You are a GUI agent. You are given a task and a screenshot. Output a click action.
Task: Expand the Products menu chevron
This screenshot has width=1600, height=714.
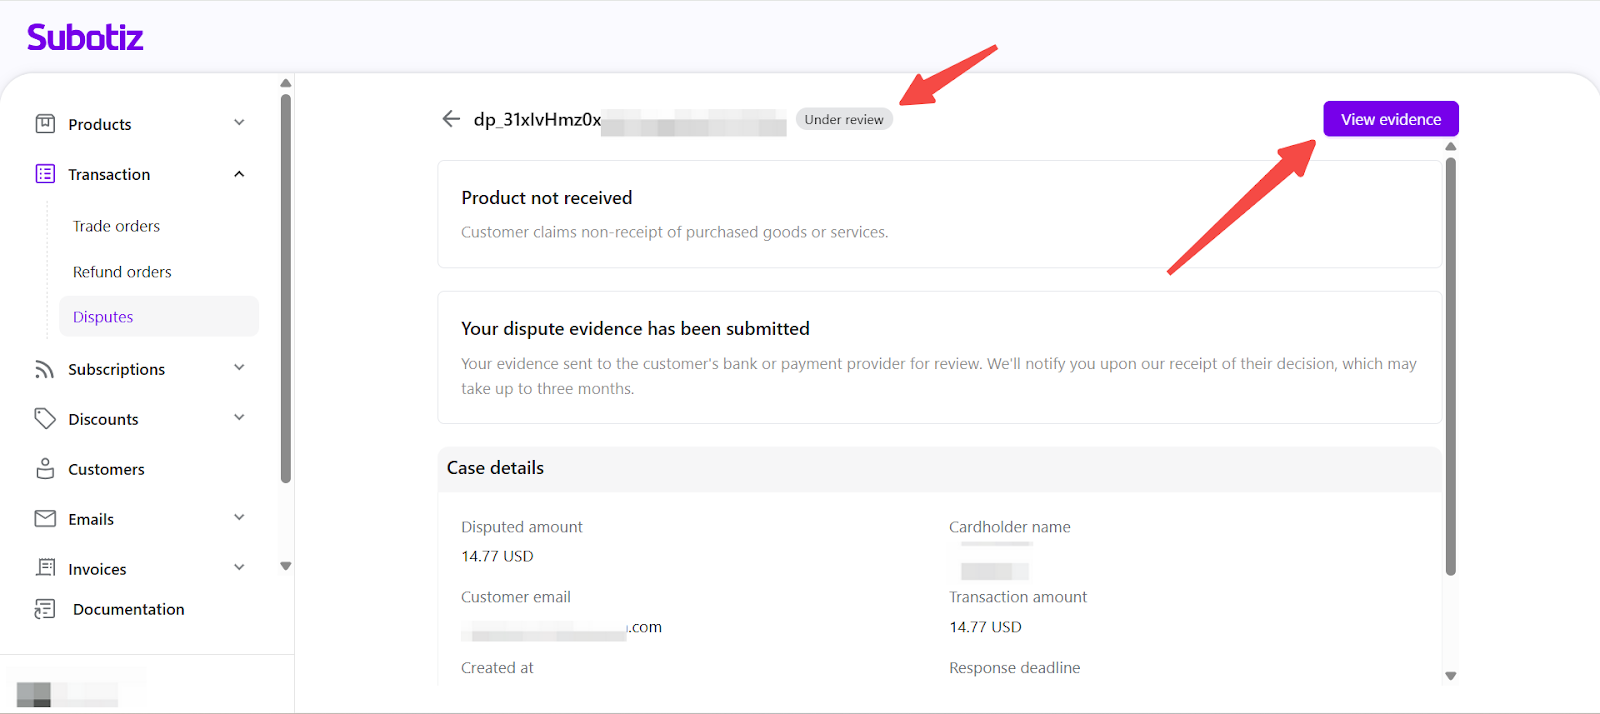coord(239,123)
